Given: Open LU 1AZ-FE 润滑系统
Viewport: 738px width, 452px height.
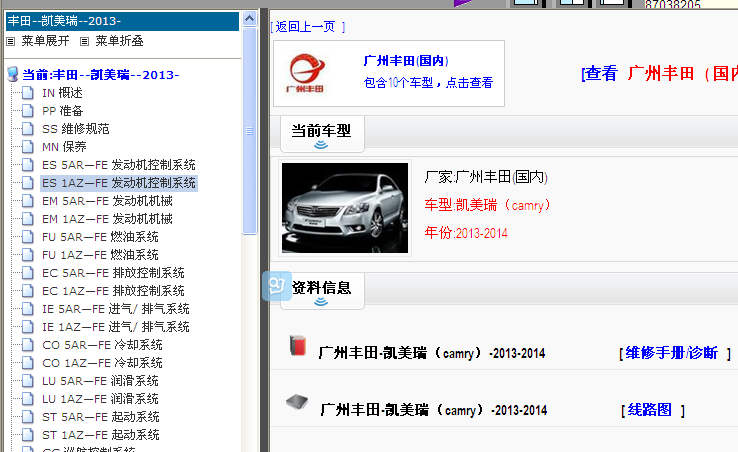Looking at the screenshot, I should (100, 399).
